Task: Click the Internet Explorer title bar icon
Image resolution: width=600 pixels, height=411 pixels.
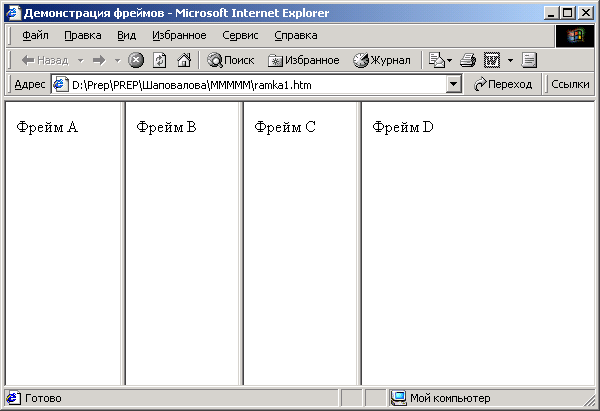Action: (x=13, y=13)
